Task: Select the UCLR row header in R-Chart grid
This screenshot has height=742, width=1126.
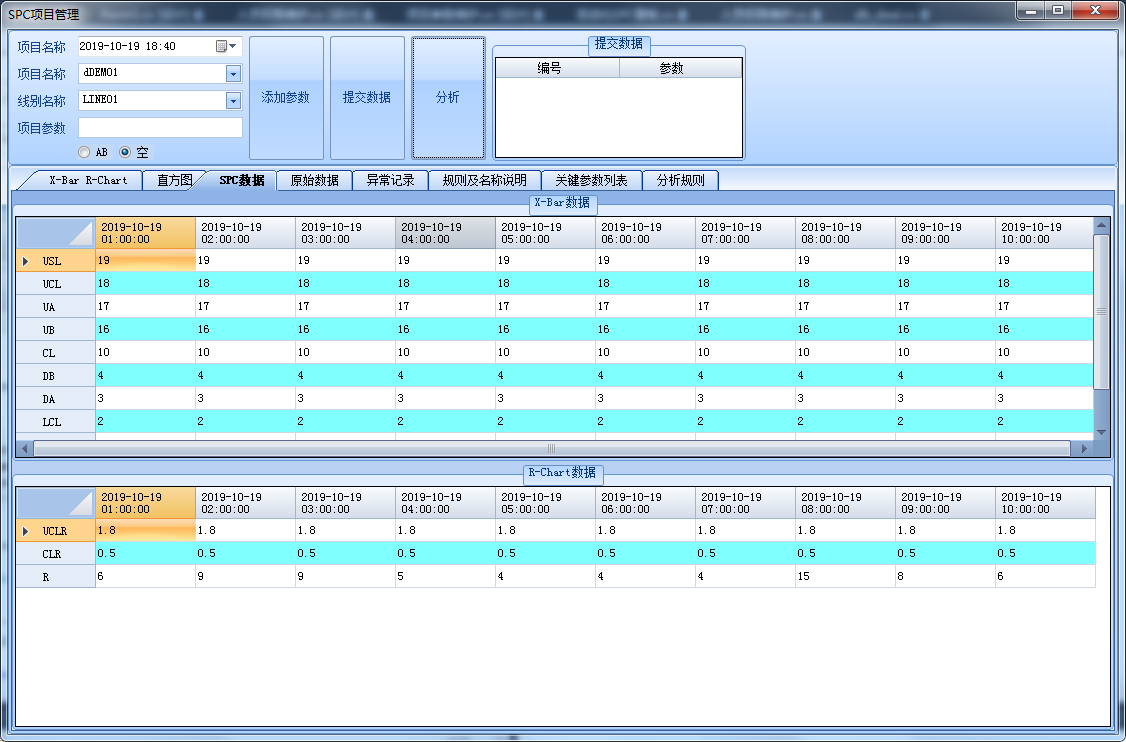Action: [55, 531]
